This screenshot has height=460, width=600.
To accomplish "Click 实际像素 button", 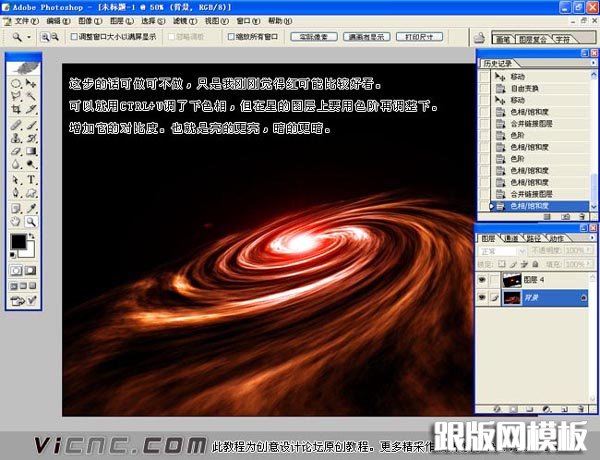I will (x=314, y=37).
